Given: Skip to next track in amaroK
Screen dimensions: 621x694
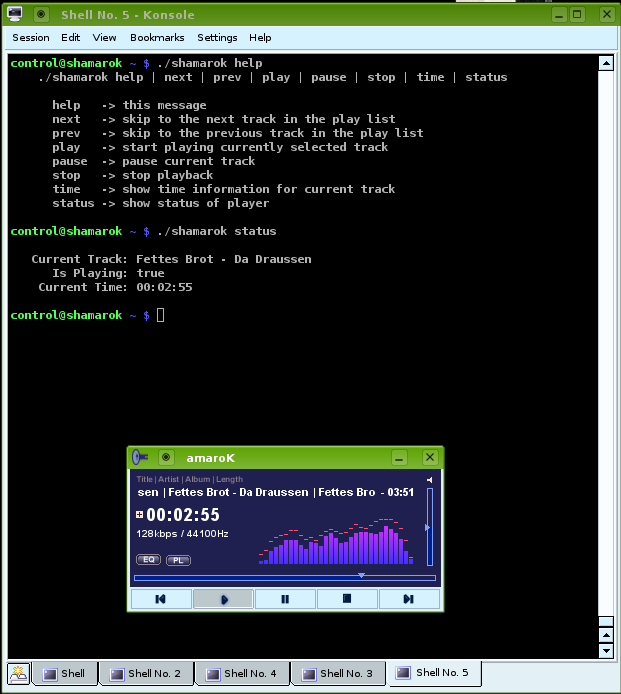Looking at the screenshot, I should (x=409, y=599).
